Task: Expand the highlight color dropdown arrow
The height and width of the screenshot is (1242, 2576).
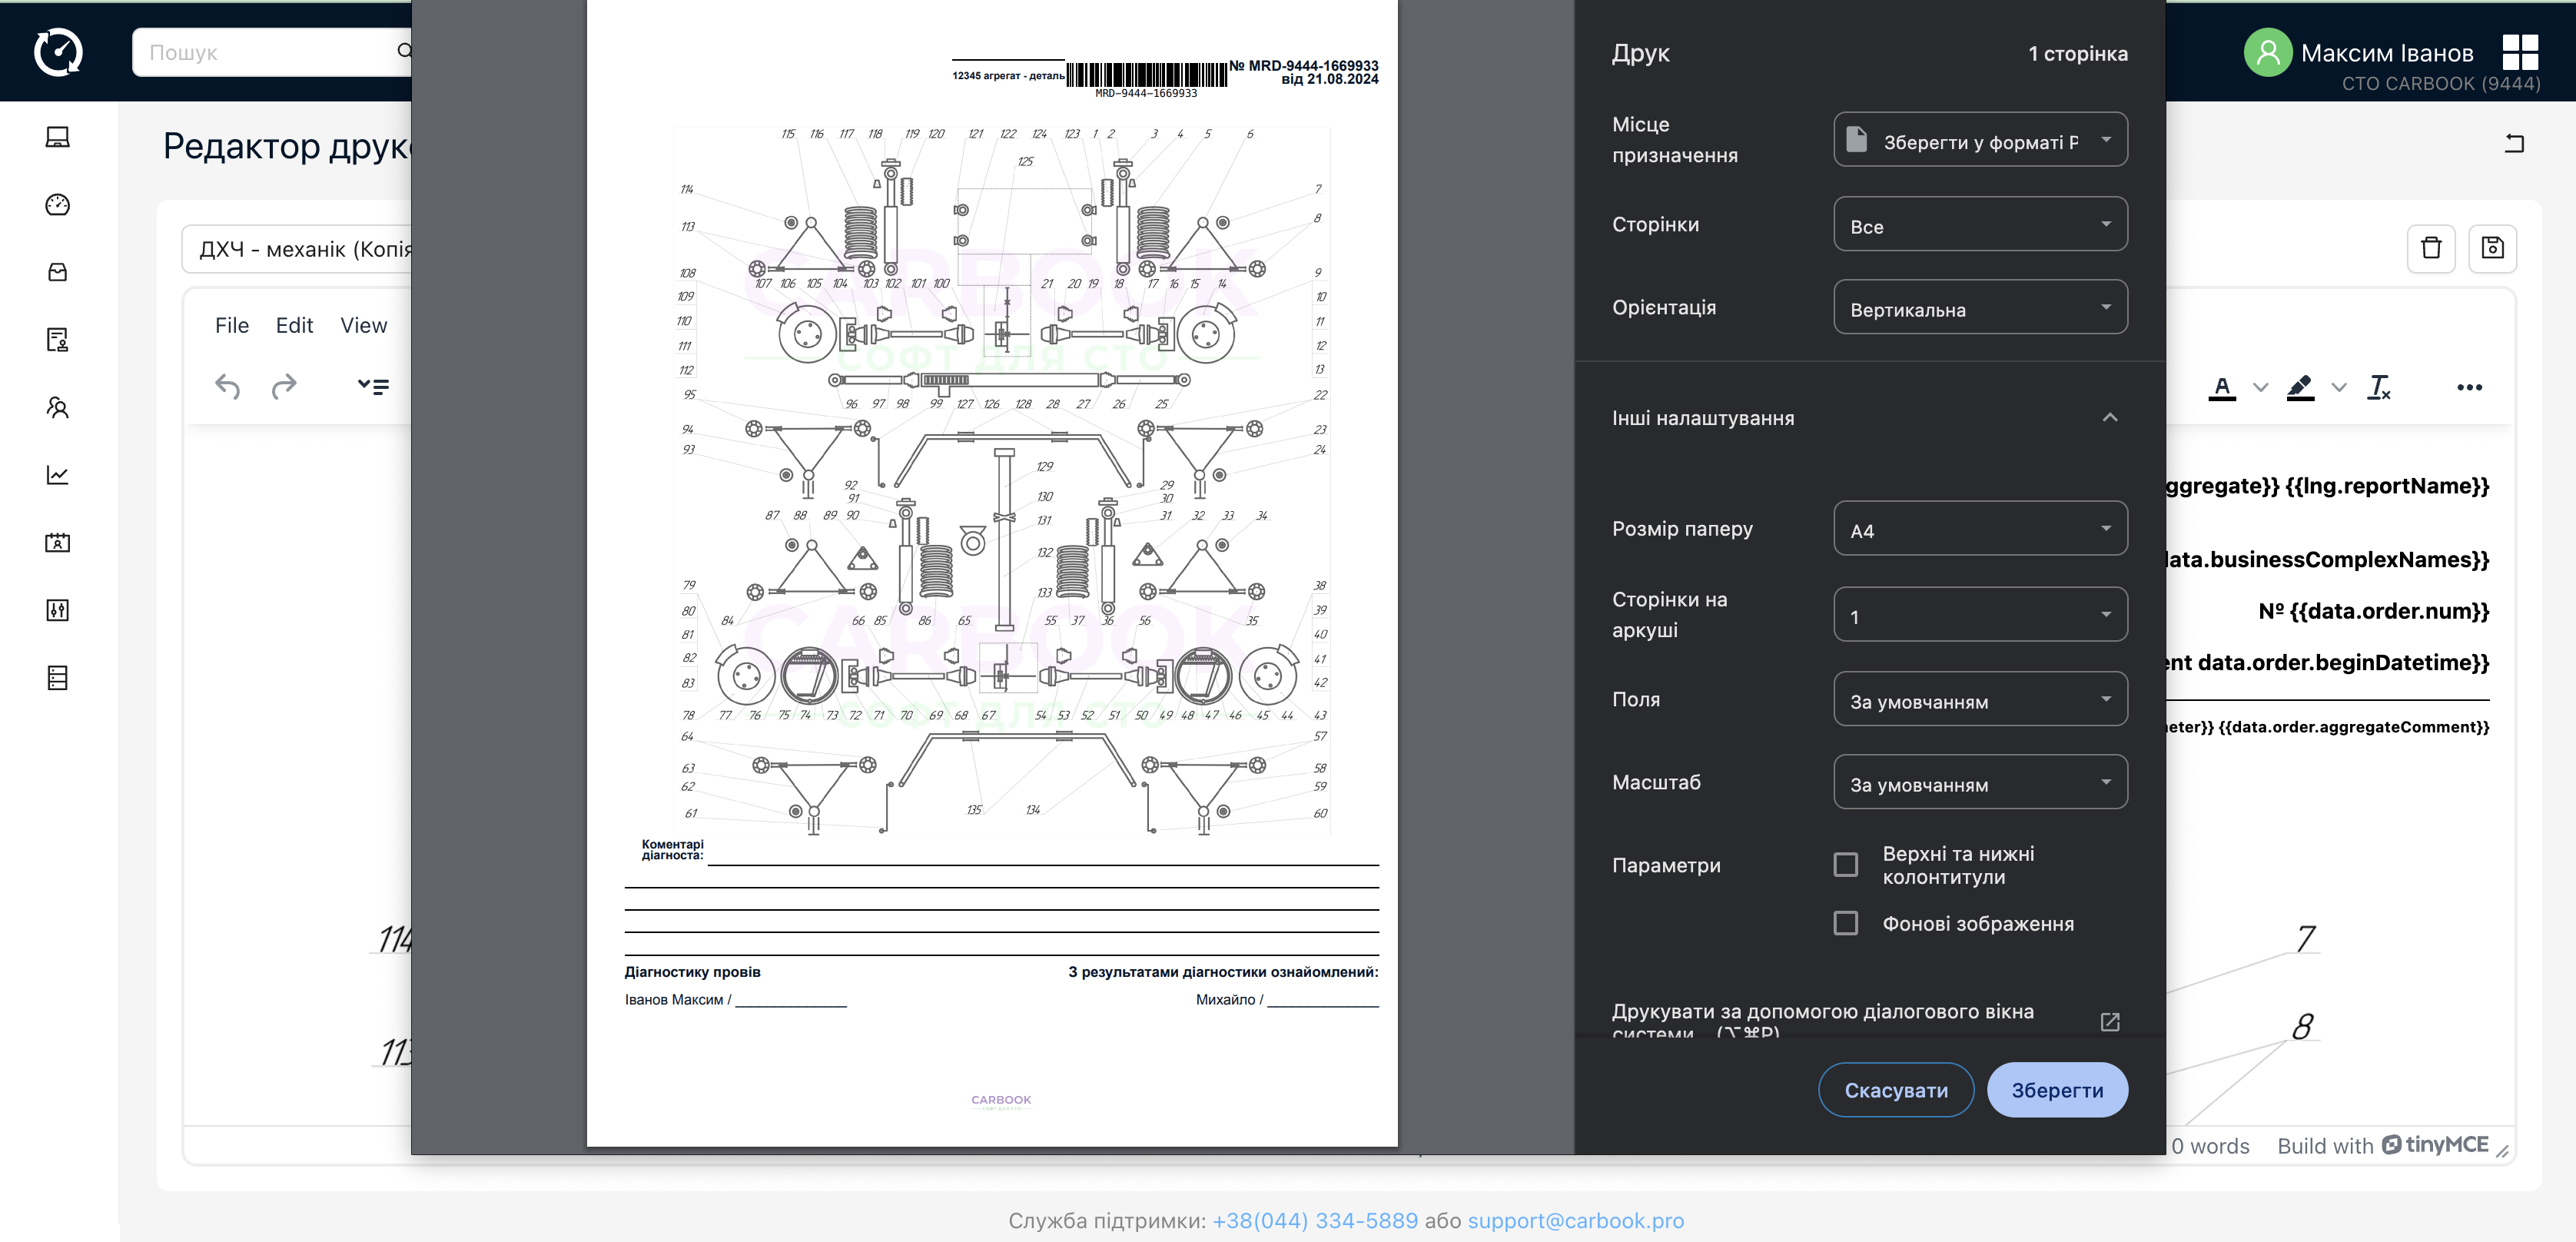Action: tap(2339, 387)
